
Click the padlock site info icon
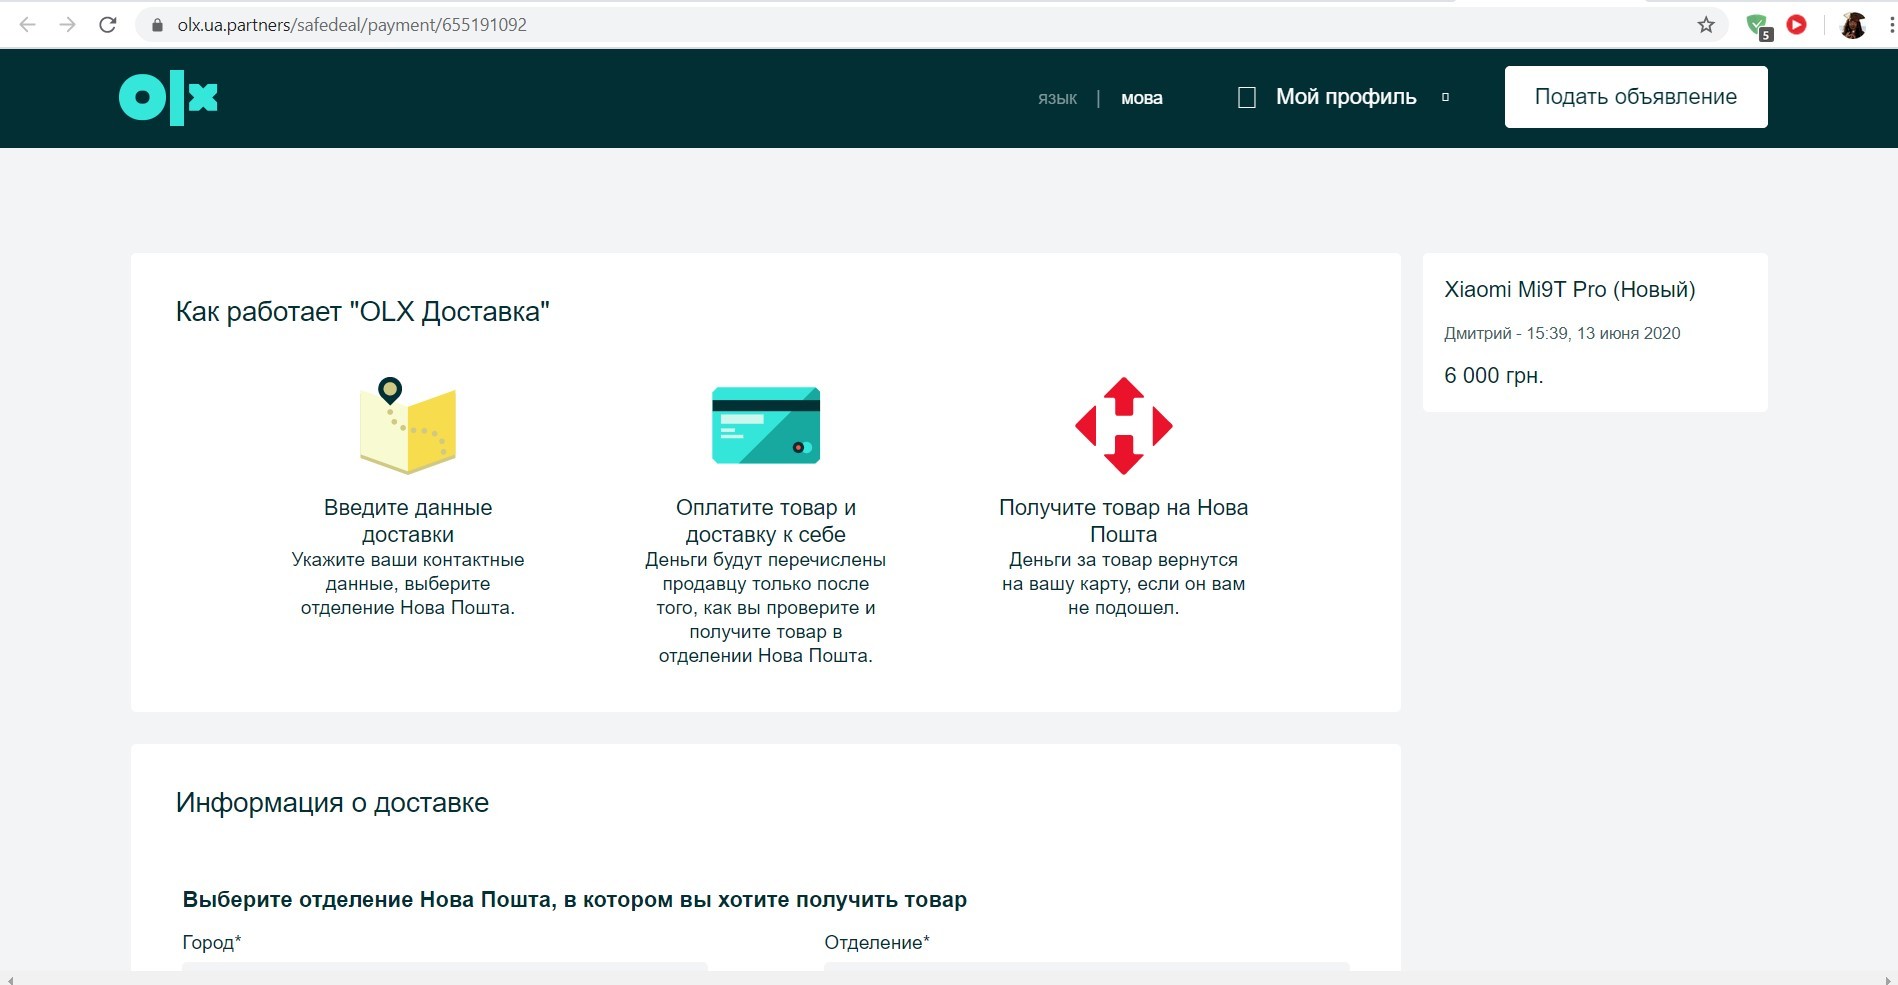point(157,25)
